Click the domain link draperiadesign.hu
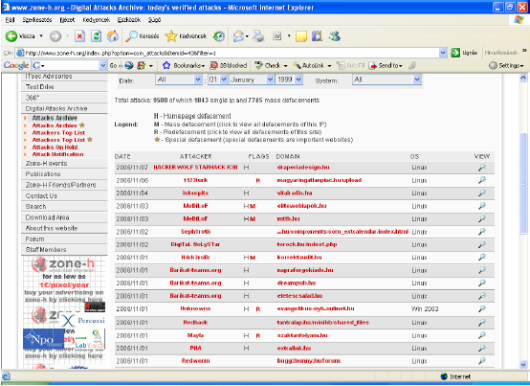 tap(303, 167)
